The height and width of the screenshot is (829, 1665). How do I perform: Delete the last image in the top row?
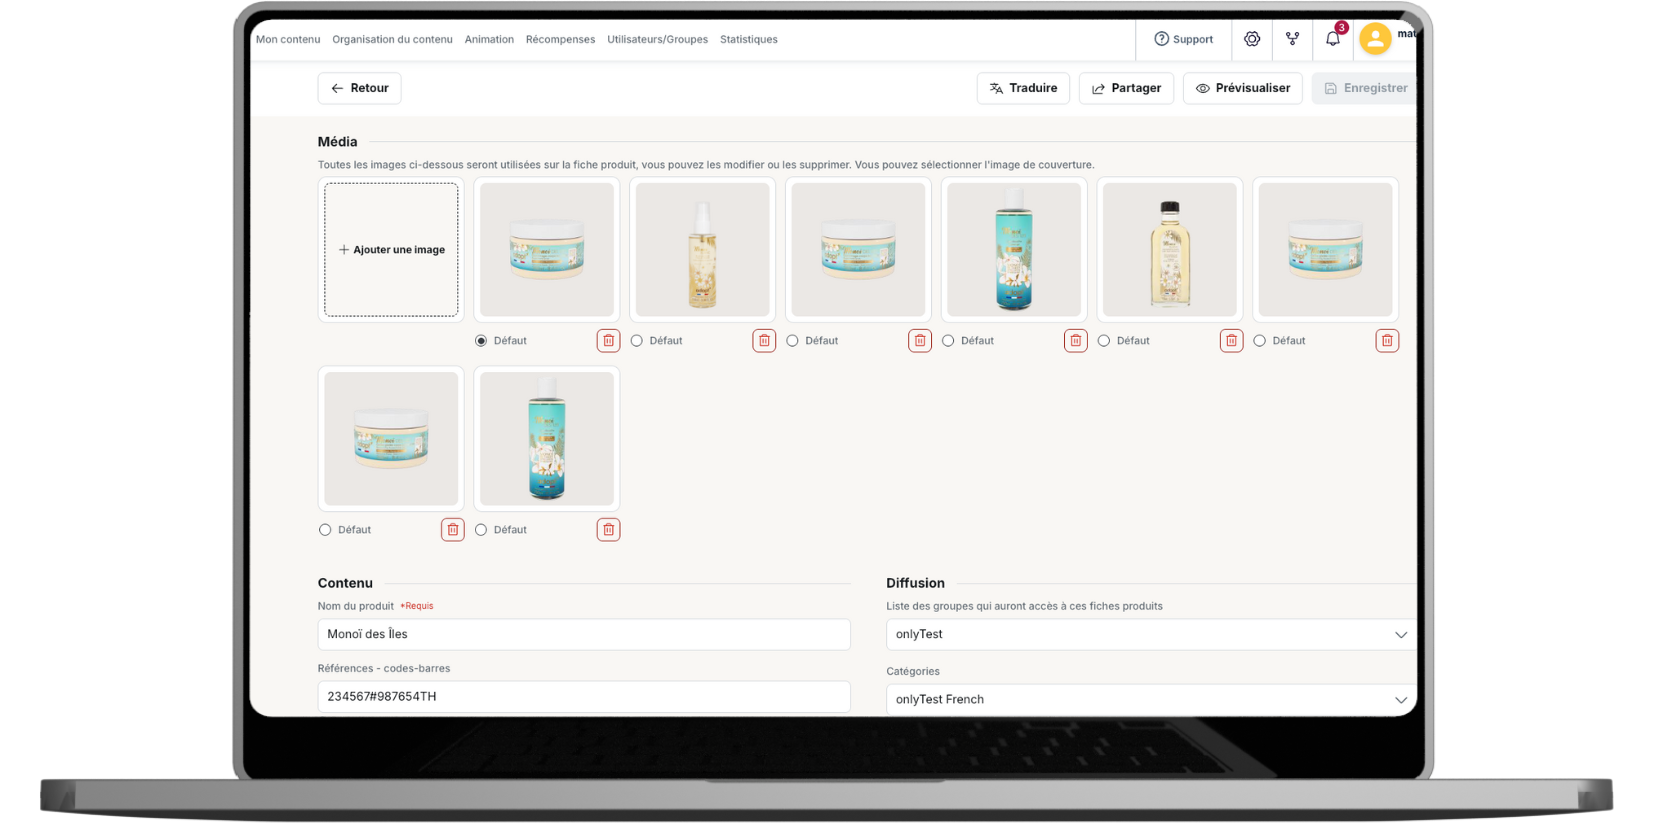(x=1387, y=341)
